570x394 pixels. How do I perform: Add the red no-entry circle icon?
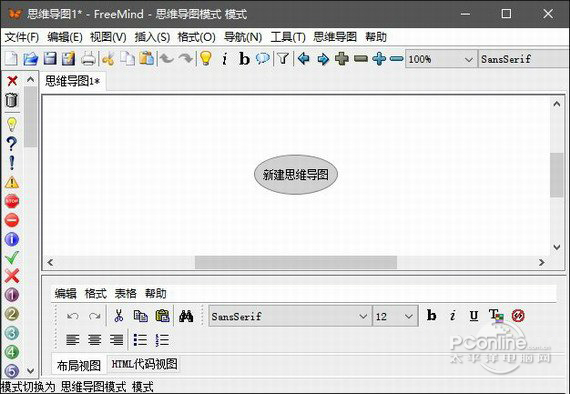tap(12, 220)
